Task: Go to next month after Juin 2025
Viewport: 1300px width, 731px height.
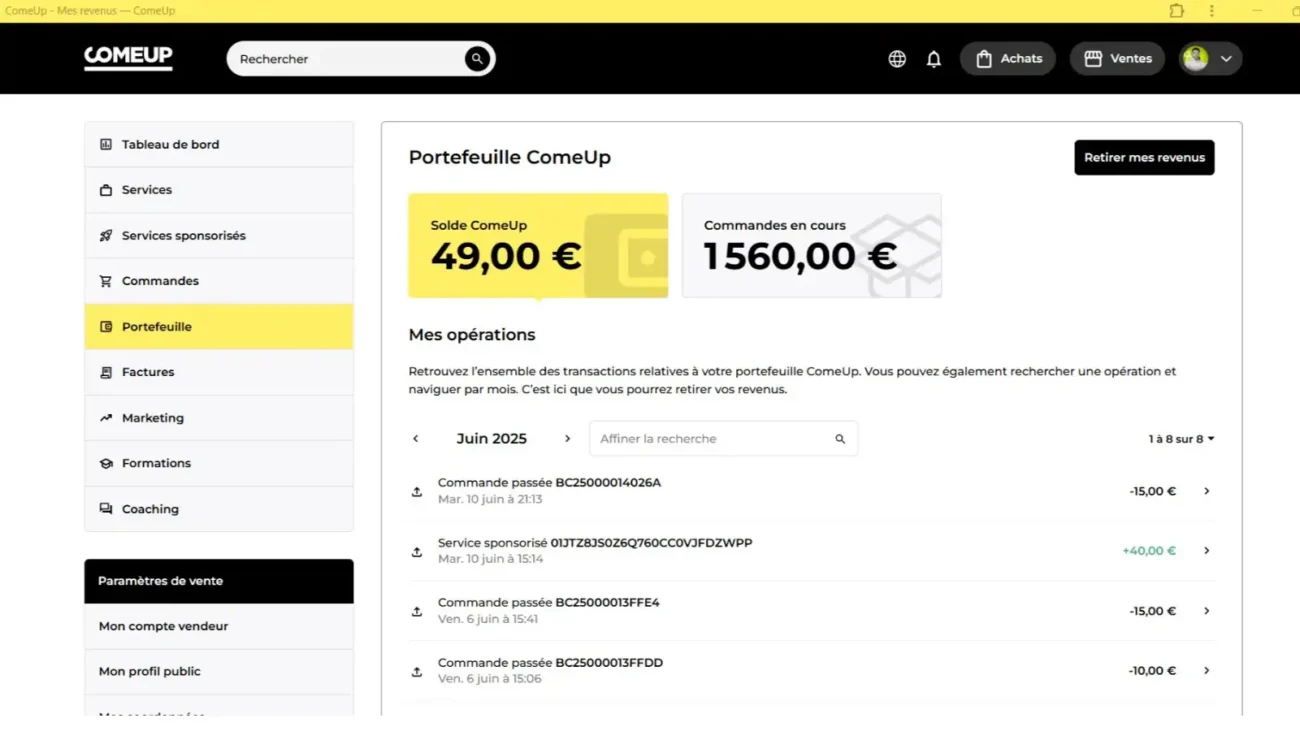Action: pyautogui.click(x=567, y=439)
